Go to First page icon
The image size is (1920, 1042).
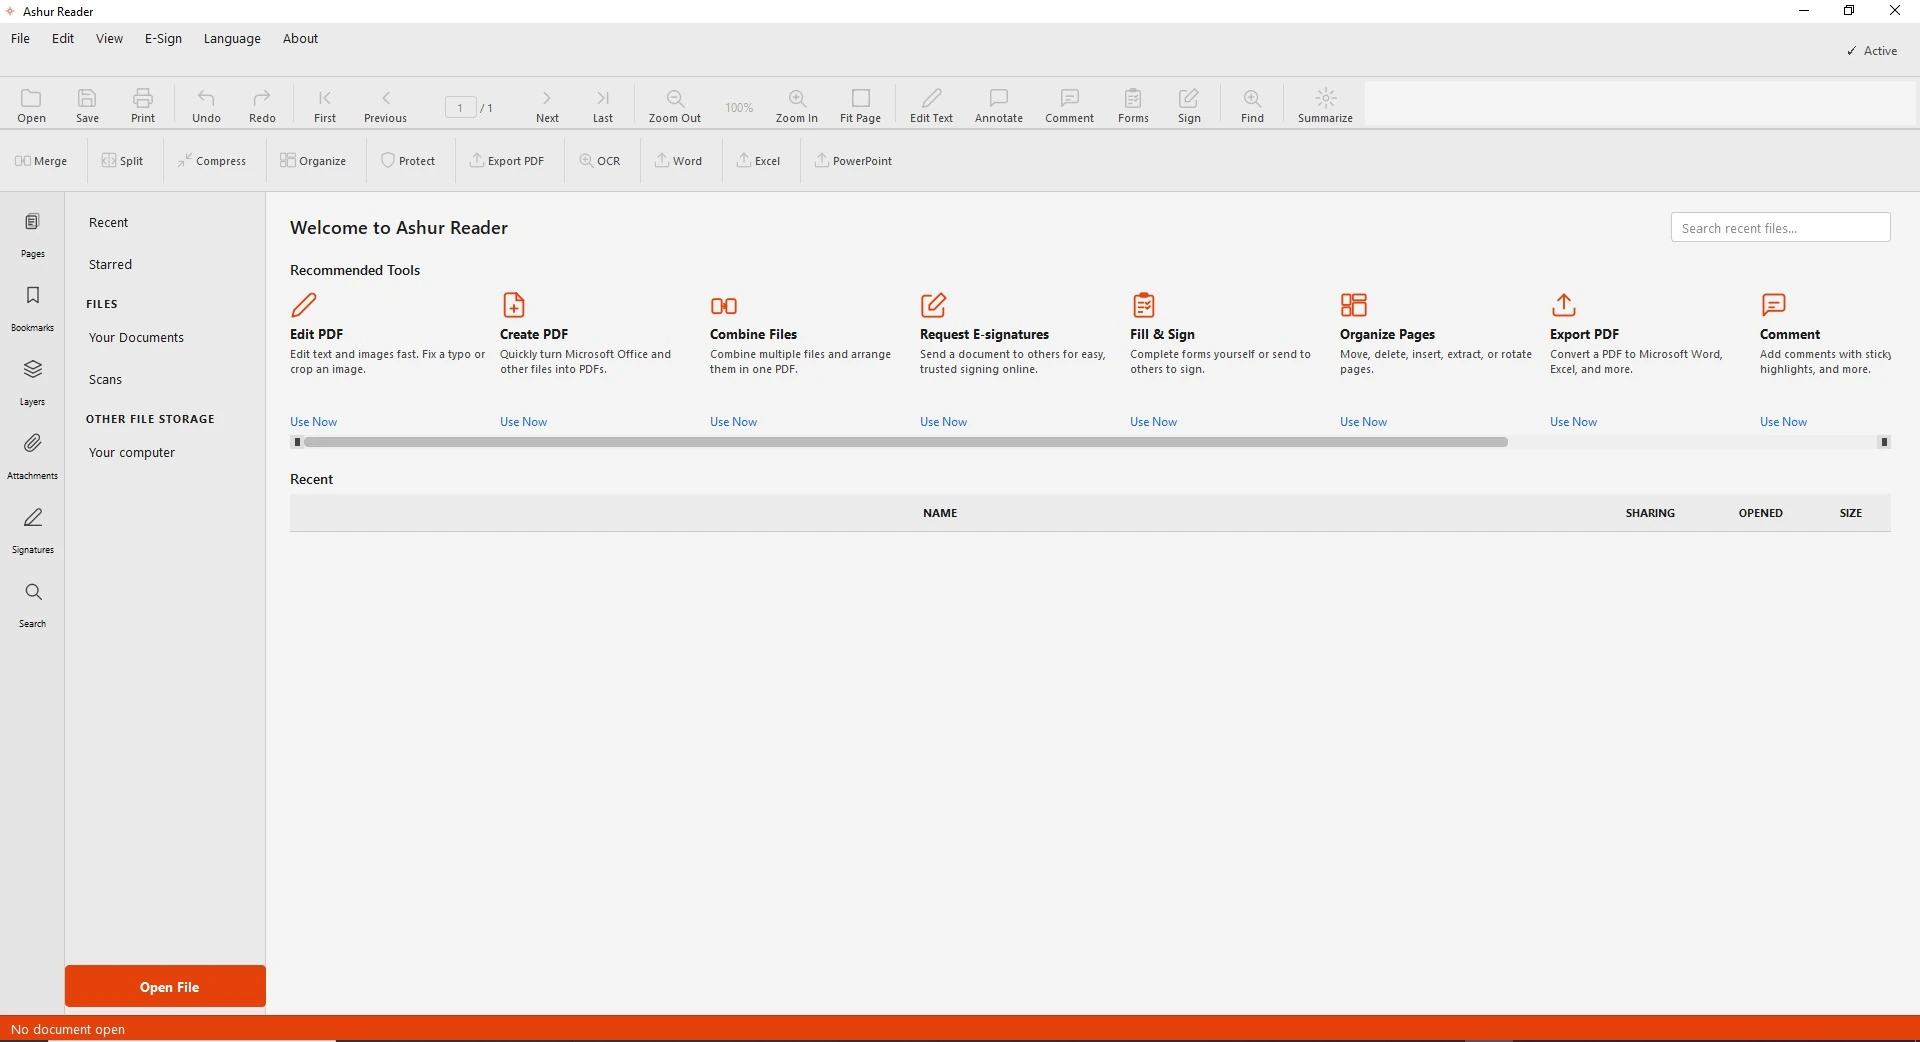325,98
